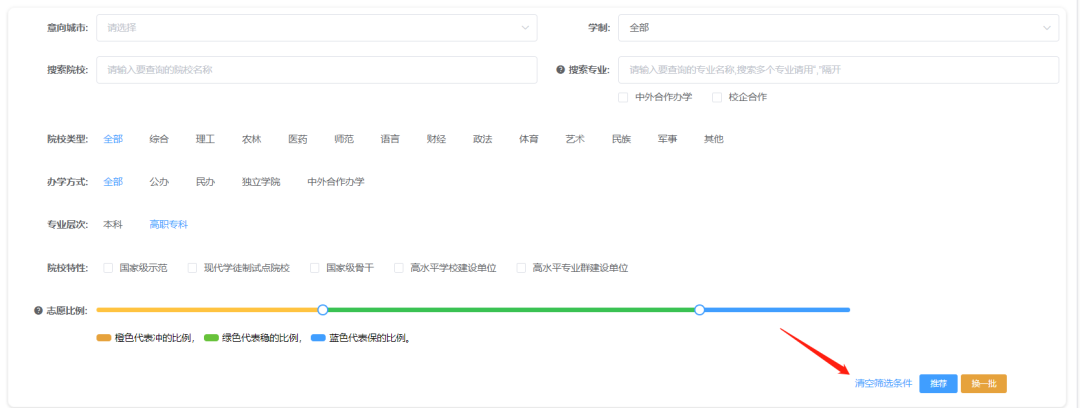Tick the 高水平学校建设单位 checkbox
Image resolution: width=1080 pixels, height=408 pixels.
(399, 267)
